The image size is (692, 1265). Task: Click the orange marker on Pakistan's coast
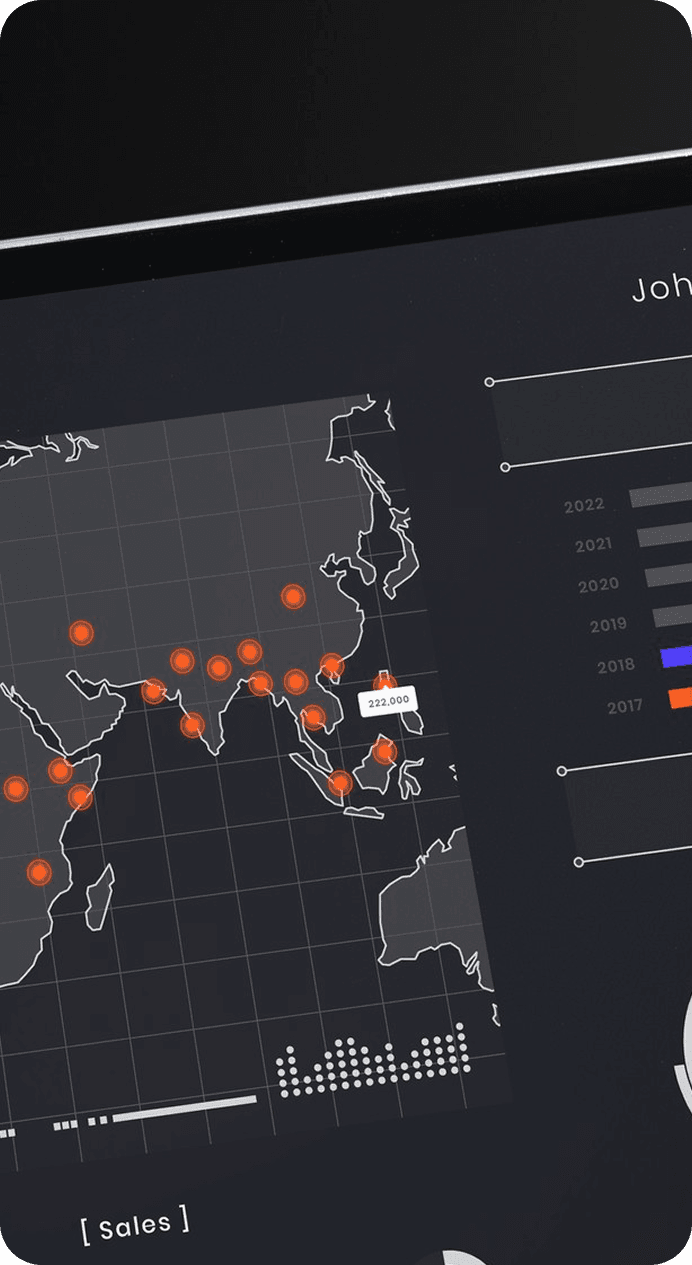coord(153,691)
